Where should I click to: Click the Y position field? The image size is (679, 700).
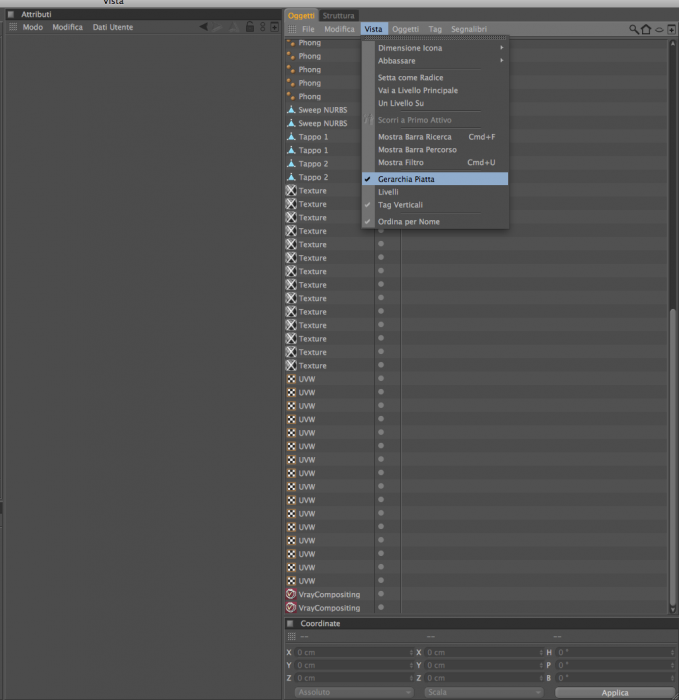click(x=354, y=665)
